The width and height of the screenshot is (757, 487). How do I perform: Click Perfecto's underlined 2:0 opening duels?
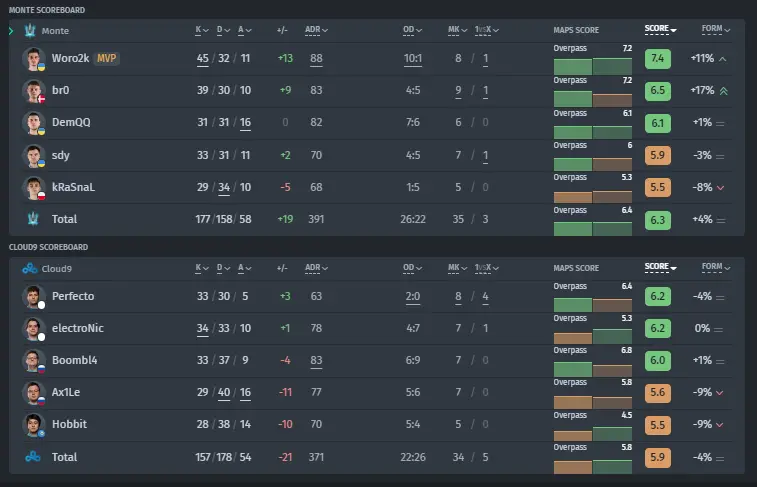(413, 297)
